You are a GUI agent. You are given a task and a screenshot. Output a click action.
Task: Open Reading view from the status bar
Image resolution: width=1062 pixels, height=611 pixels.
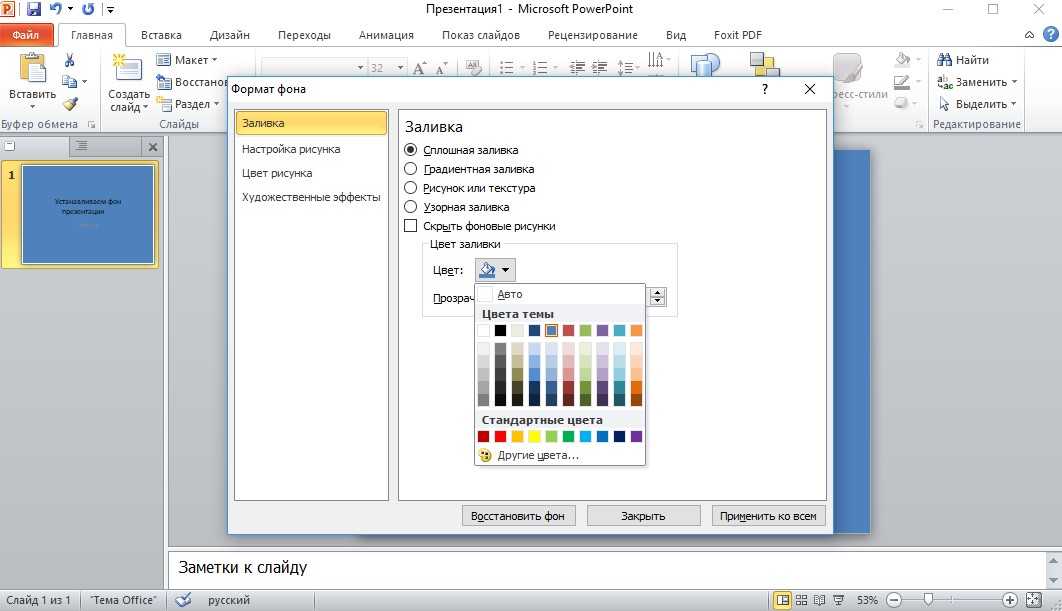pyautogui.click(x=820, y=600)
